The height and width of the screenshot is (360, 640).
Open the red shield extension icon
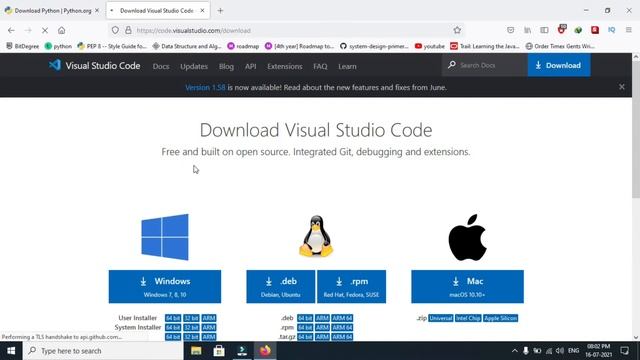[562, 29]
